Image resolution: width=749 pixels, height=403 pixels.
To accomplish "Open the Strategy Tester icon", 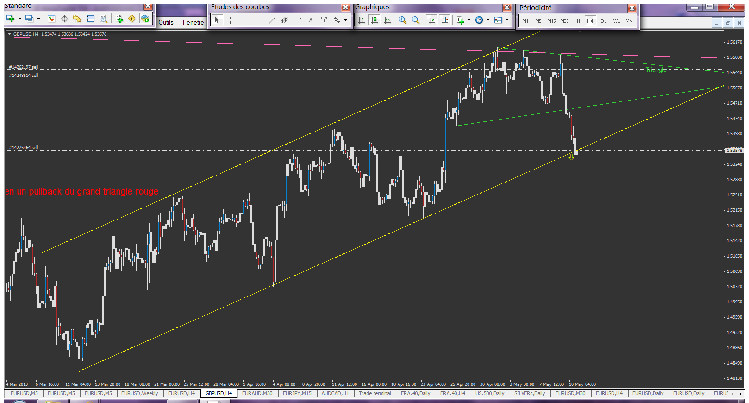I will pyautogui.click(x=103, y=19).
